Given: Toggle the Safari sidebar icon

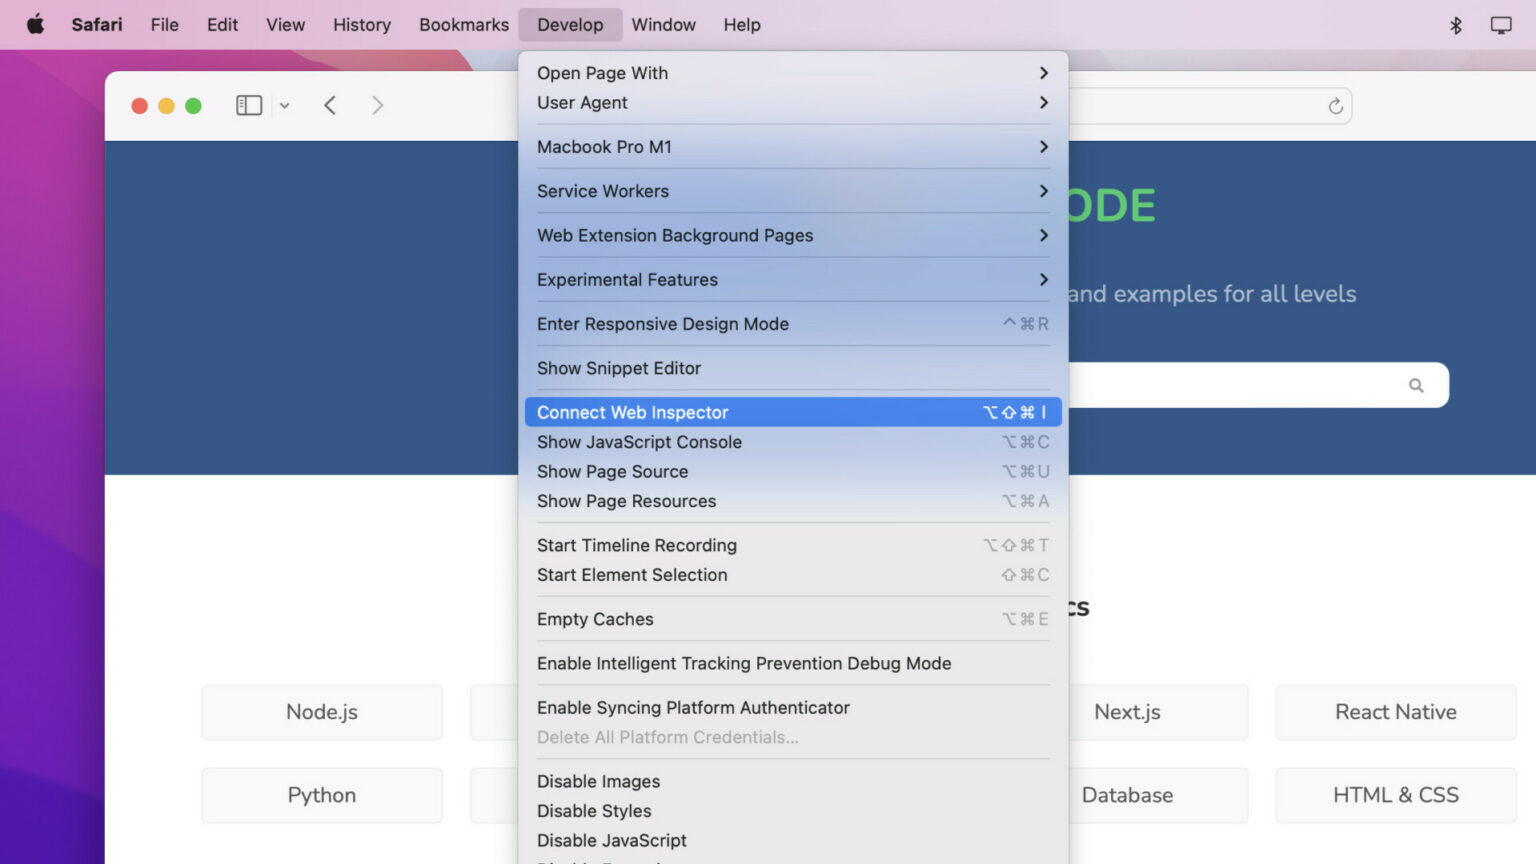Looking at the screenshot, I should click(x=249, y=105).
